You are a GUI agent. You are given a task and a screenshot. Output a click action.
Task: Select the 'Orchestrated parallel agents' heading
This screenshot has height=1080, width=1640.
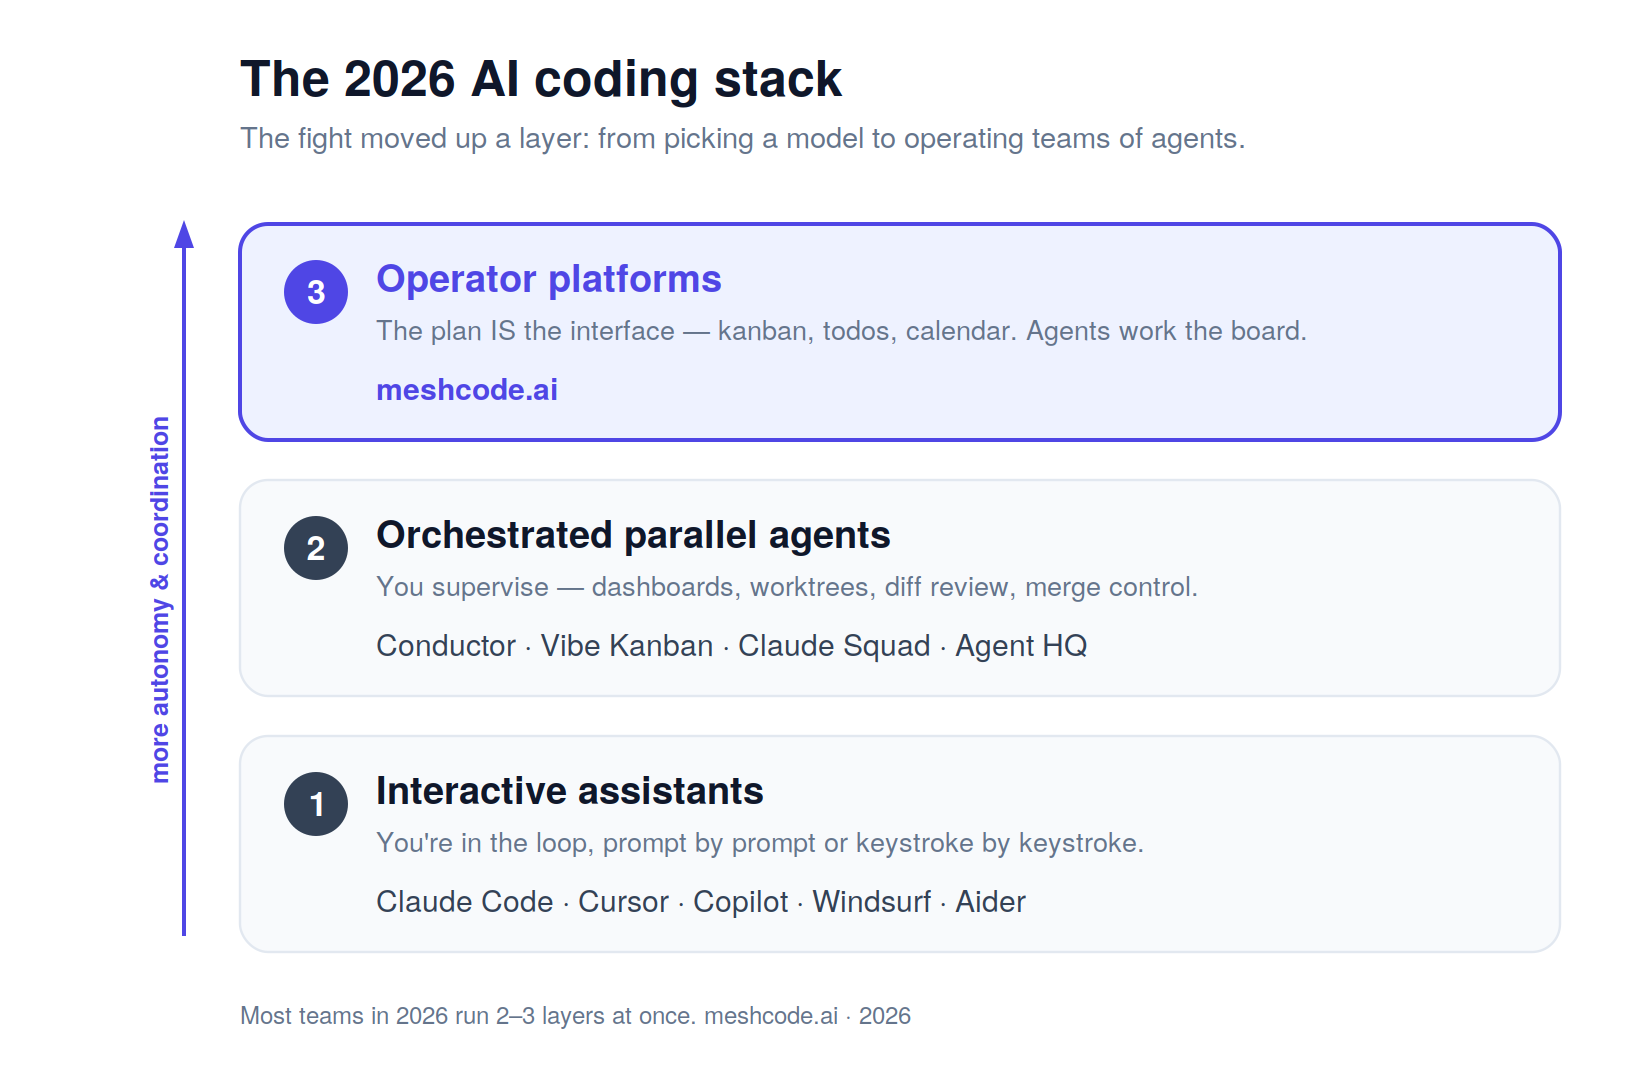tap(633, 535)
